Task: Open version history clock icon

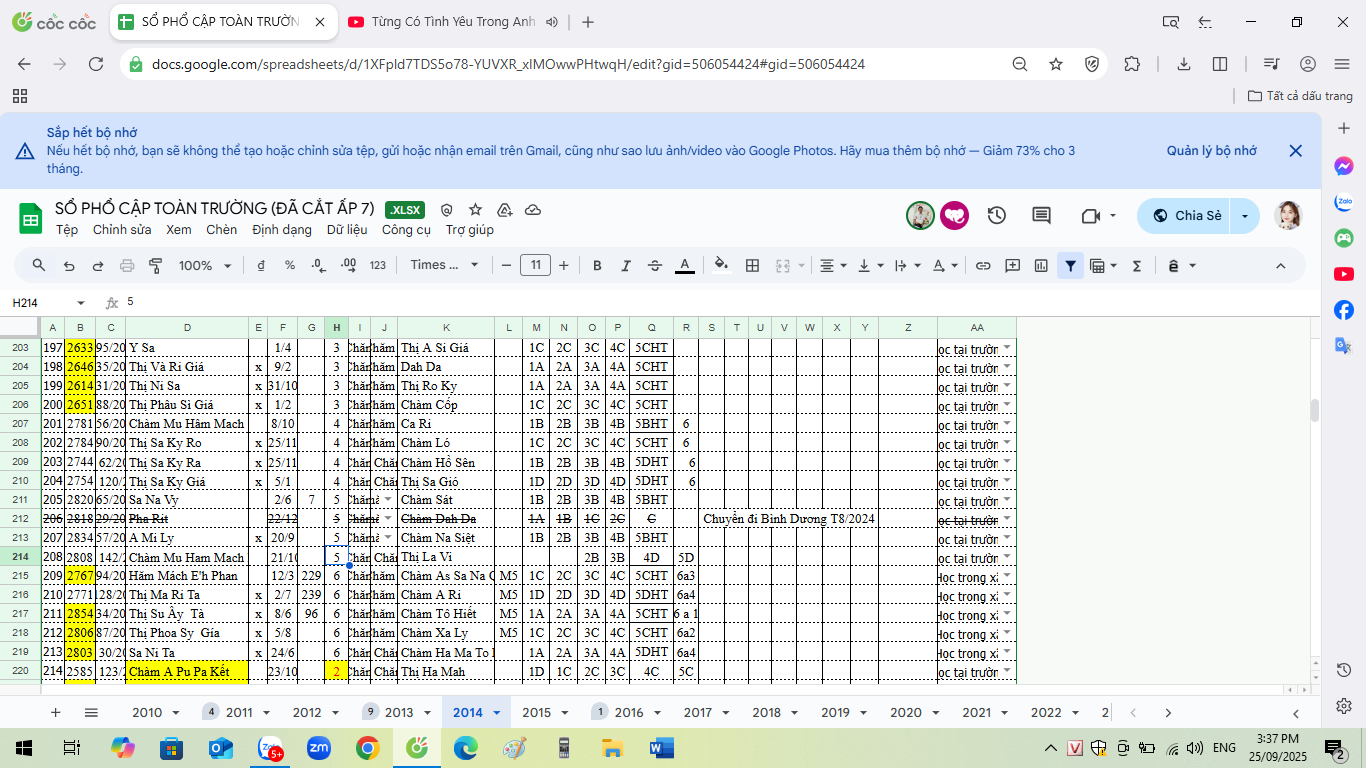Action: tap(996, 215)
